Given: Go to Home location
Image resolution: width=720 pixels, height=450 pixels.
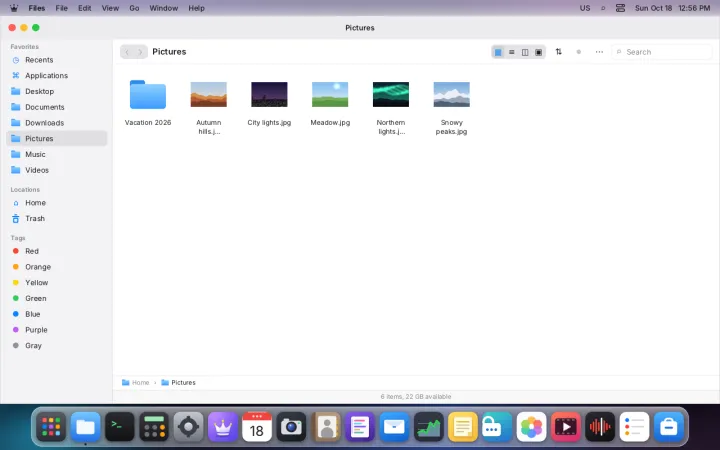Looking at the screenshot, I should click(56, 202).
